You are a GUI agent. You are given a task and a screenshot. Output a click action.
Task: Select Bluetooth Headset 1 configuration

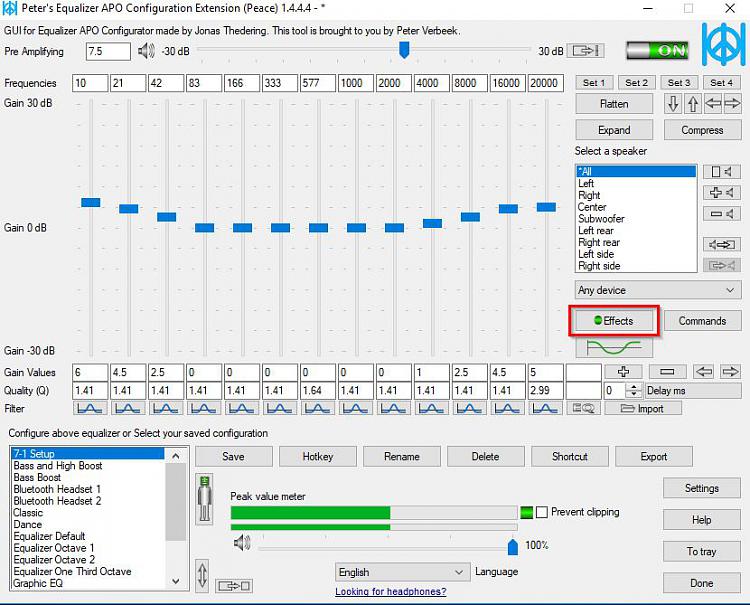pos(88,489)
